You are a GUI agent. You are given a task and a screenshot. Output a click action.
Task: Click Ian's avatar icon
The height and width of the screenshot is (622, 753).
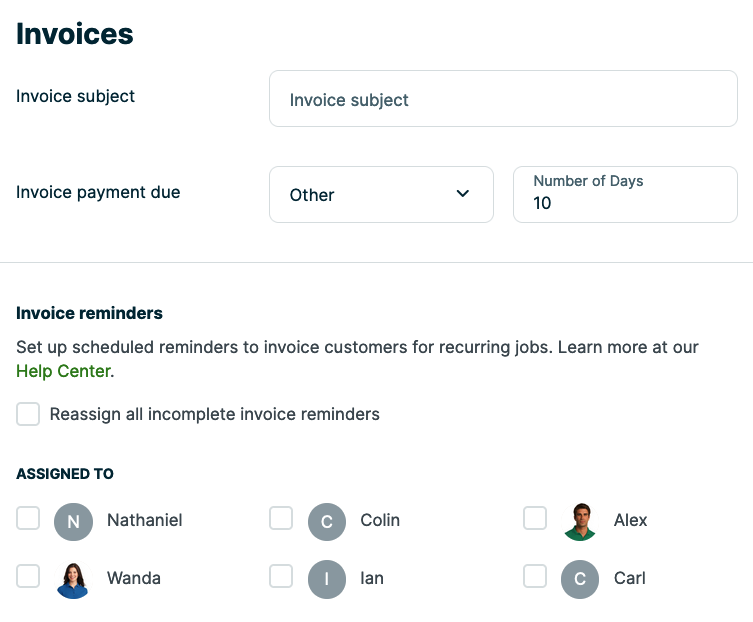coord(327,579)
